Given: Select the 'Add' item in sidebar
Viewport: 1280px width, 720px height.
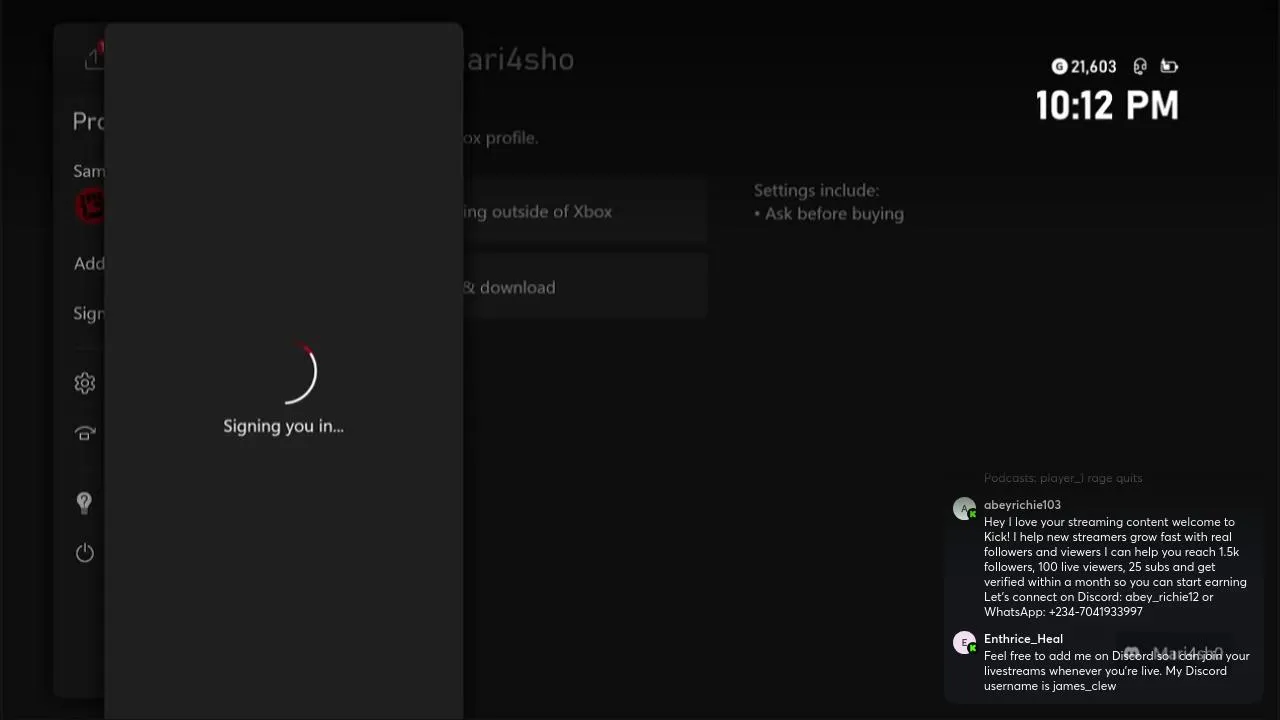Looking at the screenshot, I should pos(89,263).
